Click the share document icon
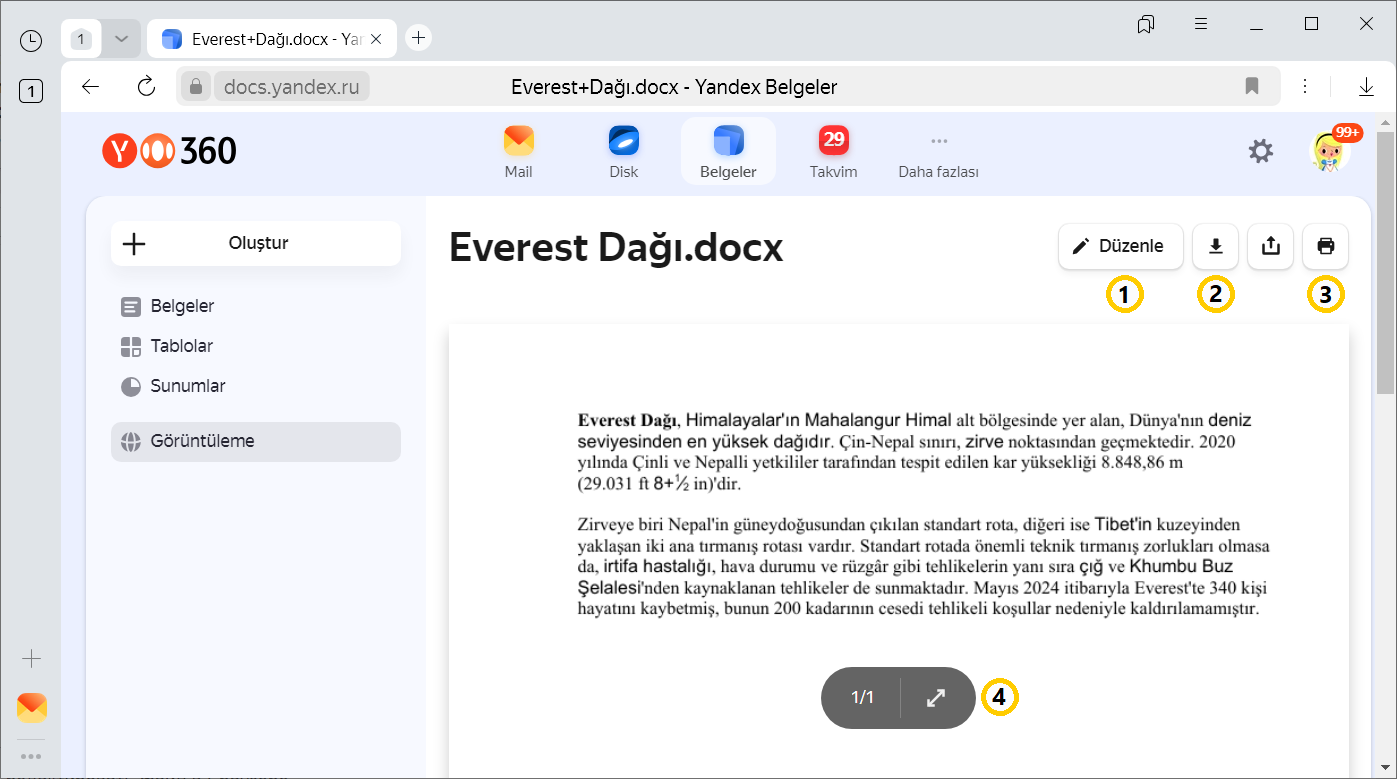This screenshot has width=1397, height=779. [x=1271, y=246]
